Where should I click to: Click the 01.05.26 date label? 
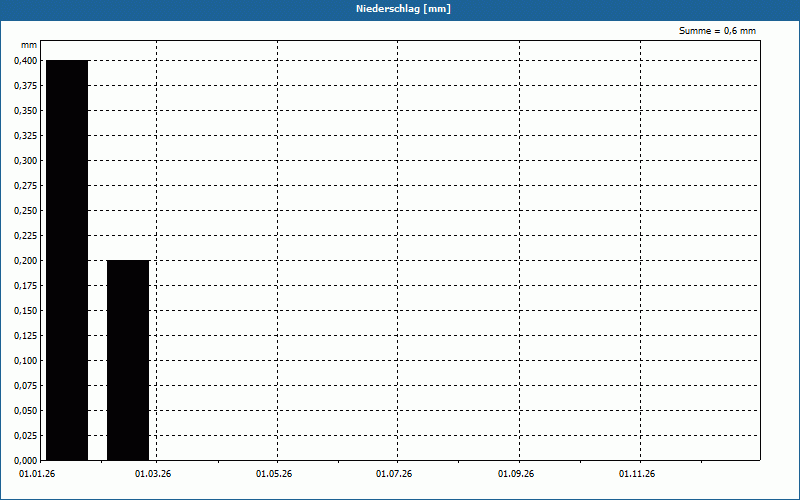[x=274, y=474]
